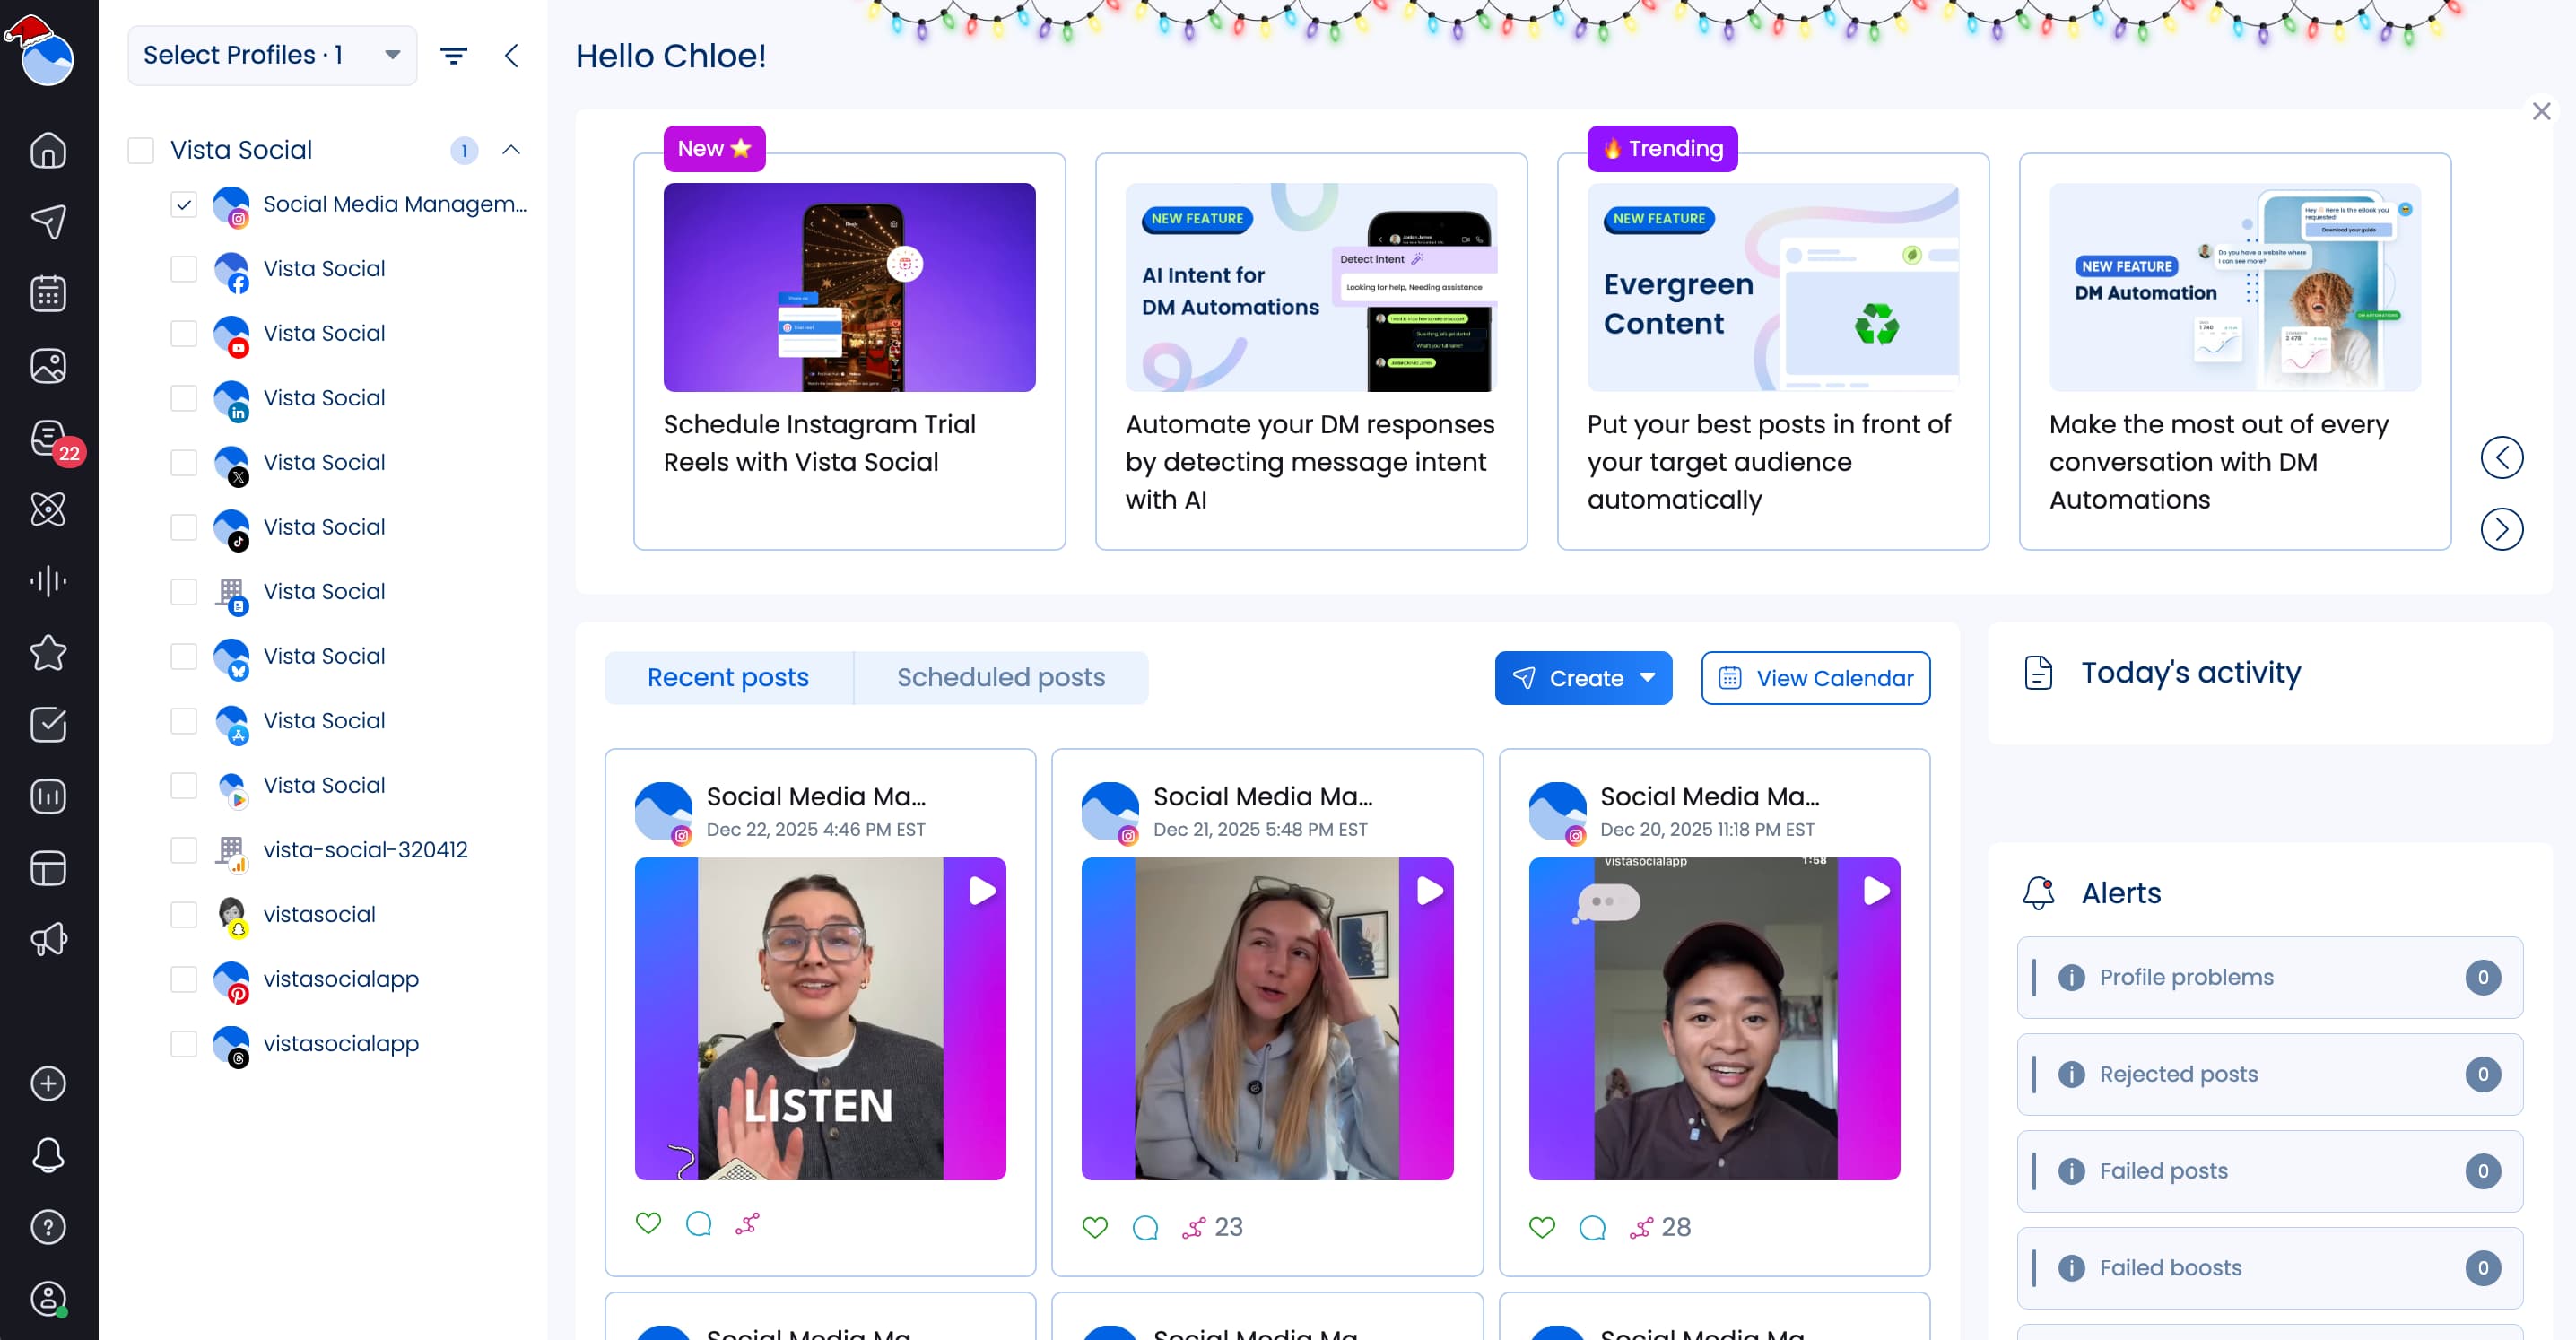The height and width of the screenshot is (1340, 2576).
Task: Collapse the Vista Social profile group
Action: (511, 150)
